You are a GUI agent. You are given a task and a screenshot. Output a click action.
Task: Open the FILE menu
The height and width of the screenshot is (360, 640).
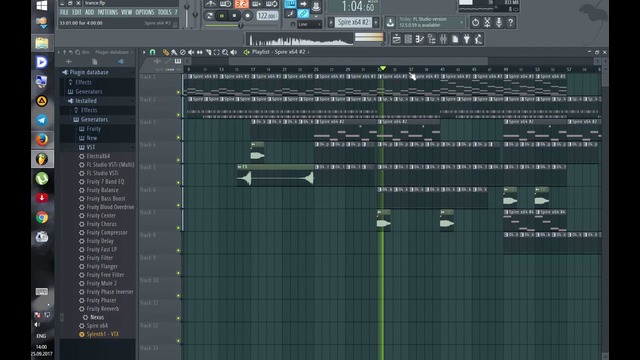coord(64,12)
